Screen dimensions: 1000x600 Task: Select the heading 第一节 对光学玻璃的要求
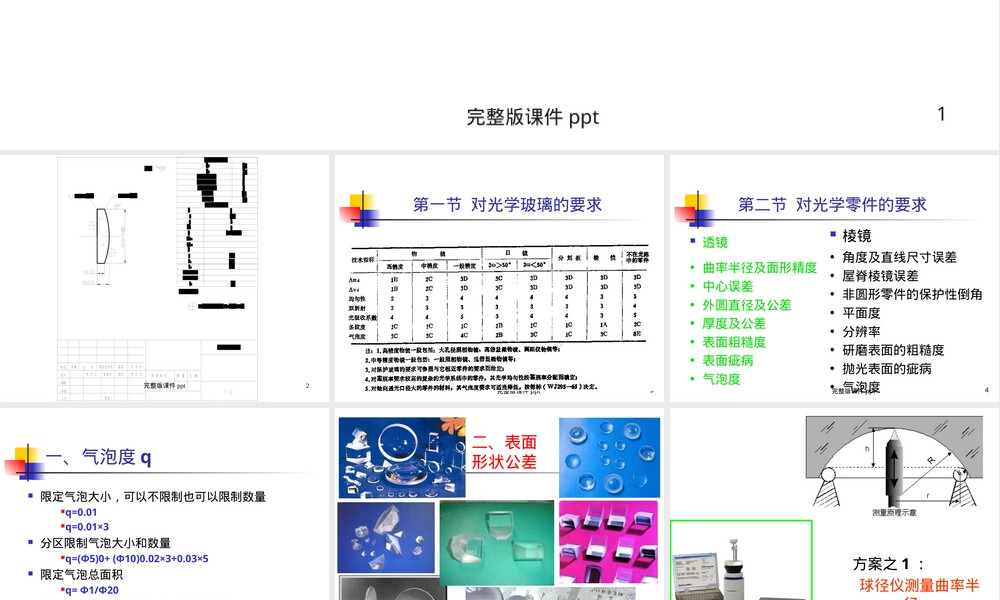pos(507,205)
